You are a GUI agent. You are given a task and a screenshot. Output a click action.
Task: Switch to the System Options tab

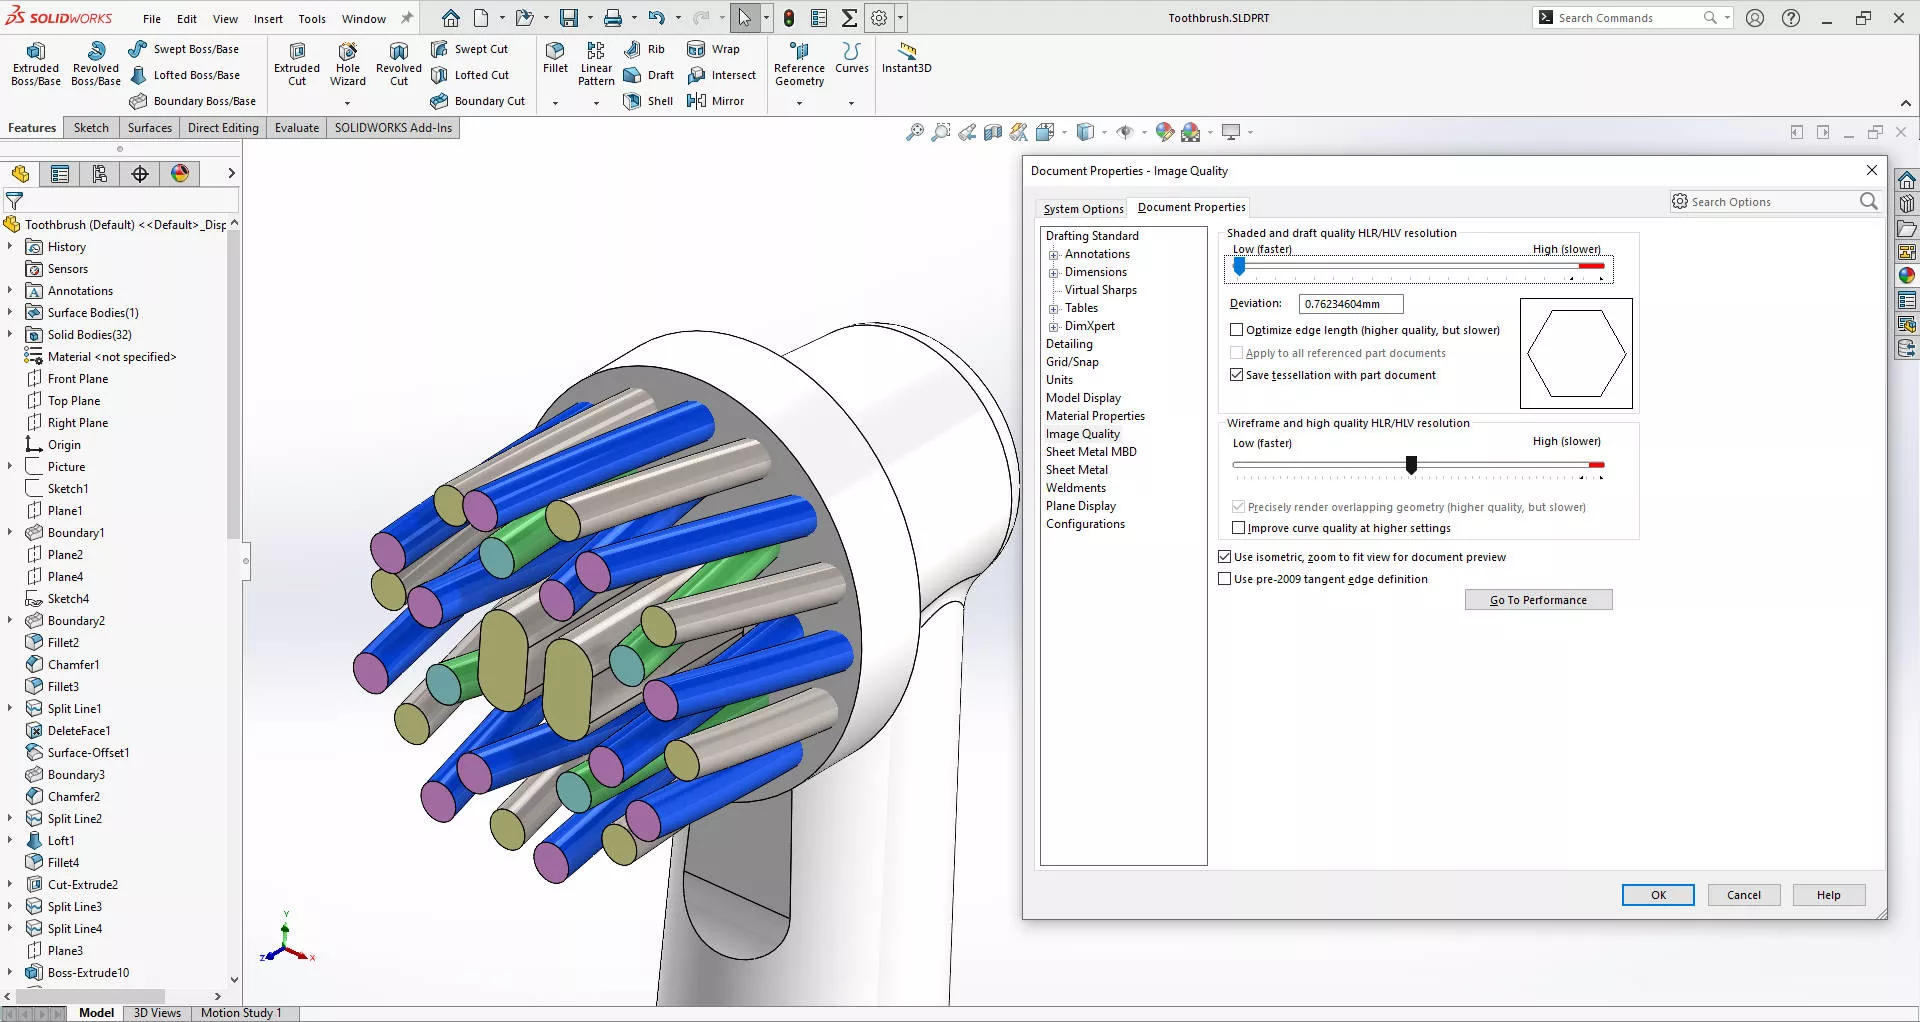click(x=1083, y=209)
